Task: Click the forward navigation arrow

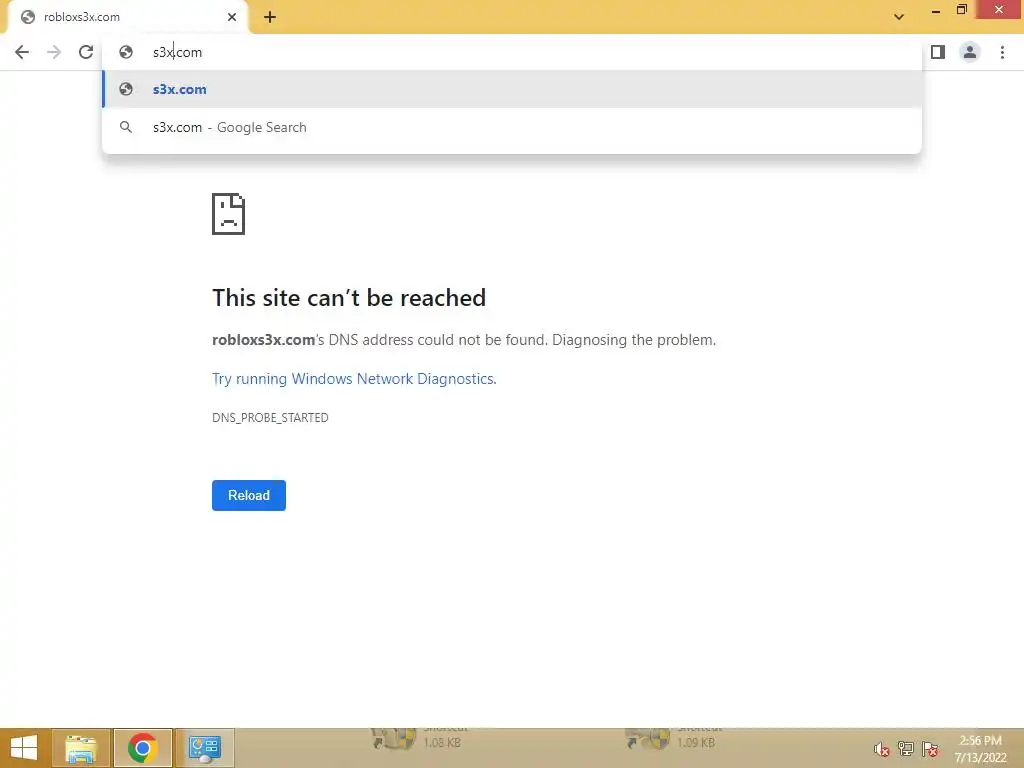Action: (54, 52)
